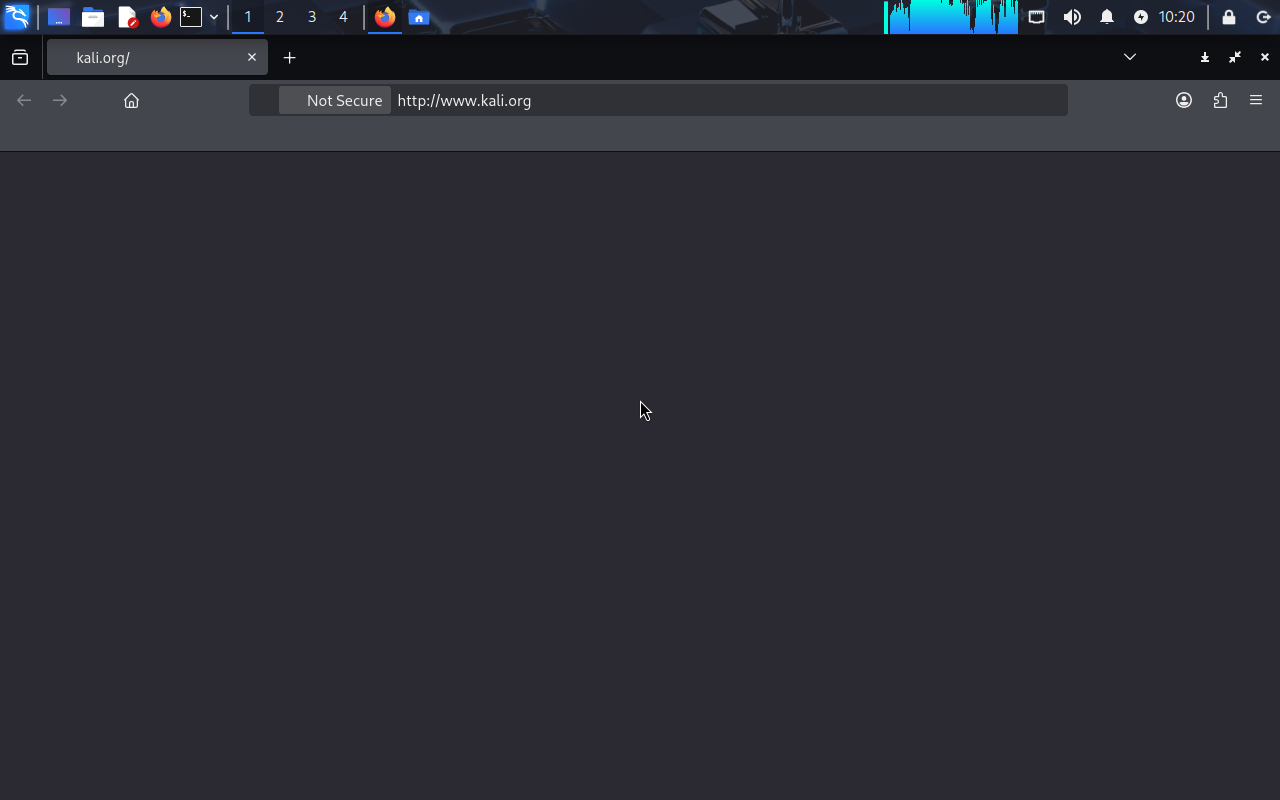
Task: Click the Not Secure site info badge
Action: tap(335, 100)
